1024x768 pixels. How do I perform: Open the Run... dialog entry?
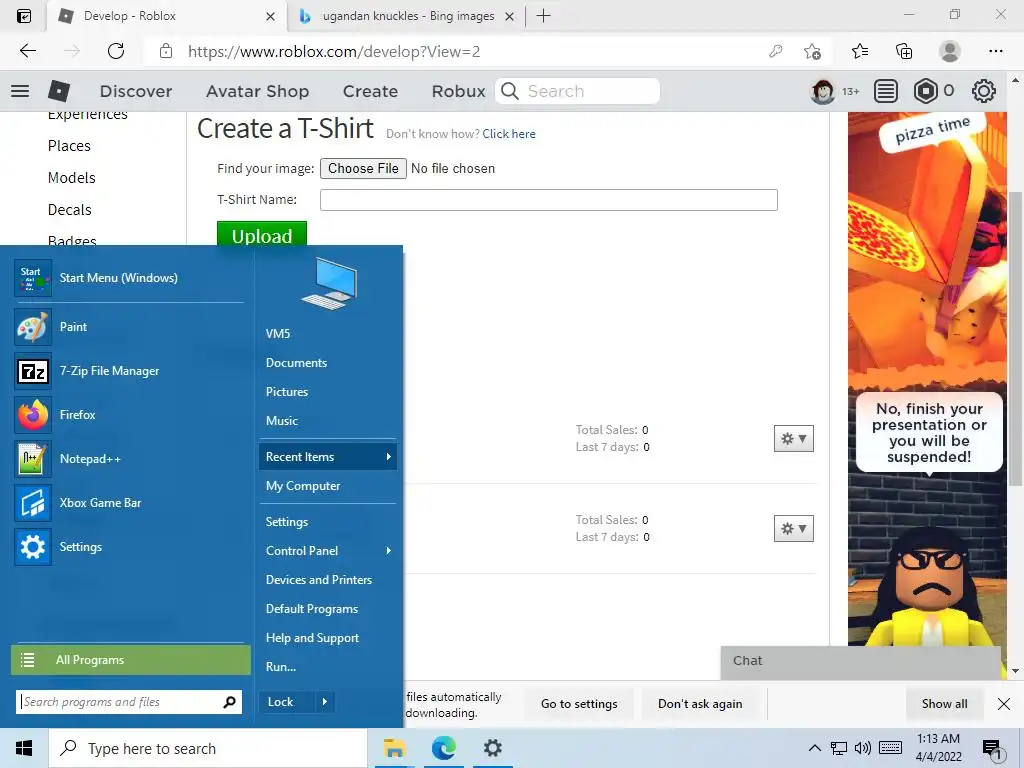pyautogui.click(x=281, y=667)
